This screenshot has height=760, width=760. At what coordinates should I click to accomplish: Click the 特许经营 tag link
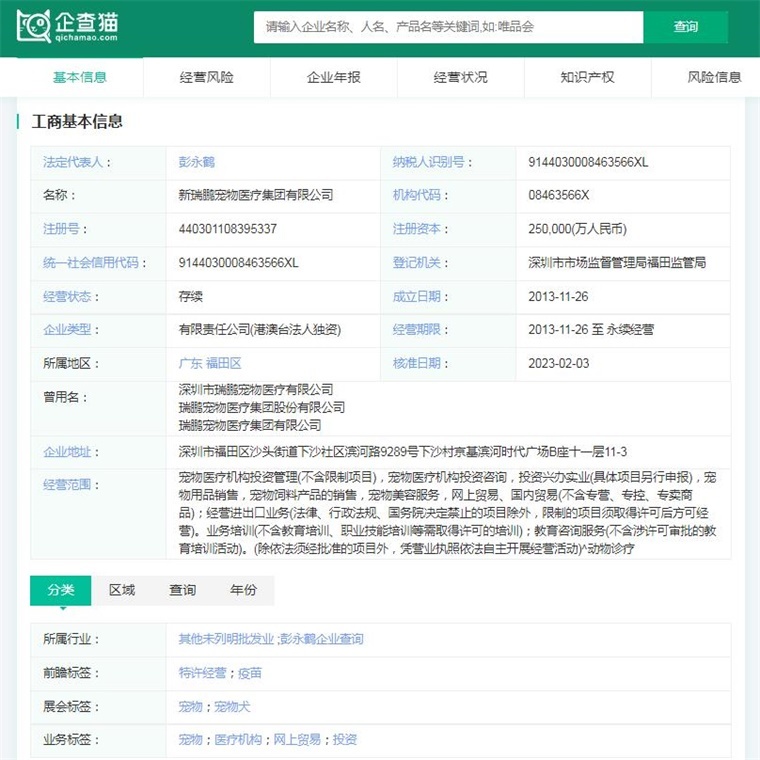(202, 673)
